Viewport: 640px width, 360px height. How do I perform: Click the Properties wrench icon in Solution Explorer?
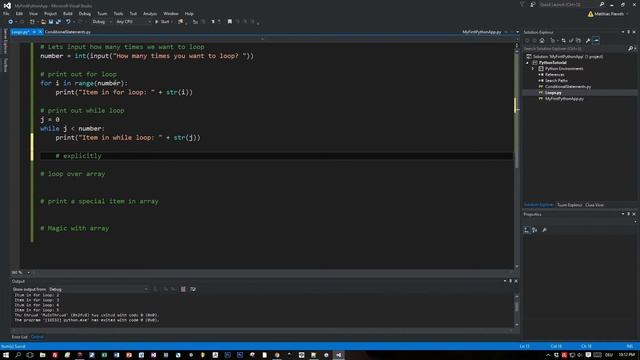tap(588, 40)
